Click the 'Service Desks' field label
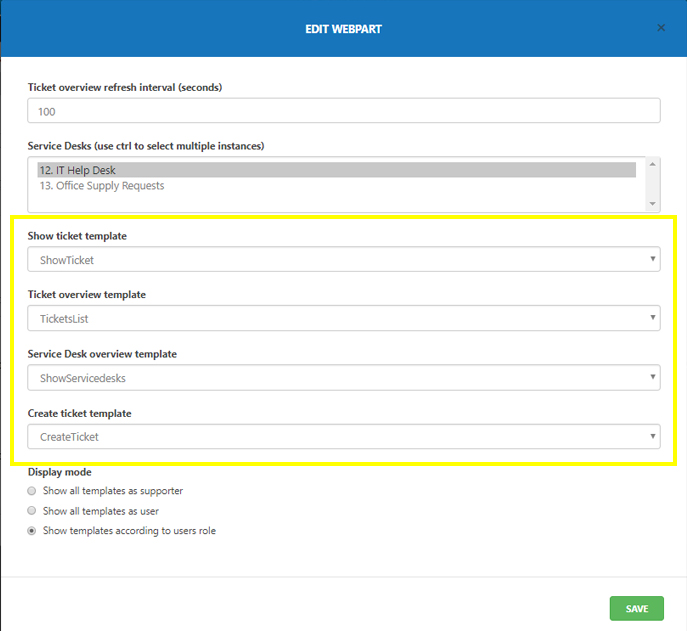This screenshot has height=631, width=687. pyautogui.click(x=145, y=146)
